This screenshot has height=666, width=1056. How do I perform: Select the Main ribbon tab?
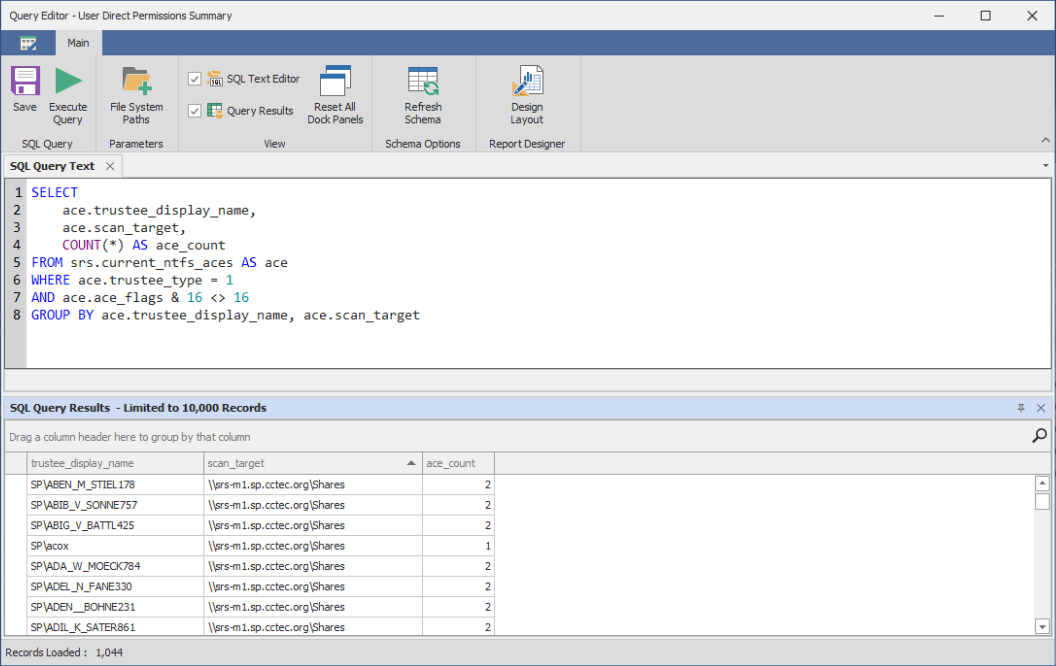click(78, 43)
